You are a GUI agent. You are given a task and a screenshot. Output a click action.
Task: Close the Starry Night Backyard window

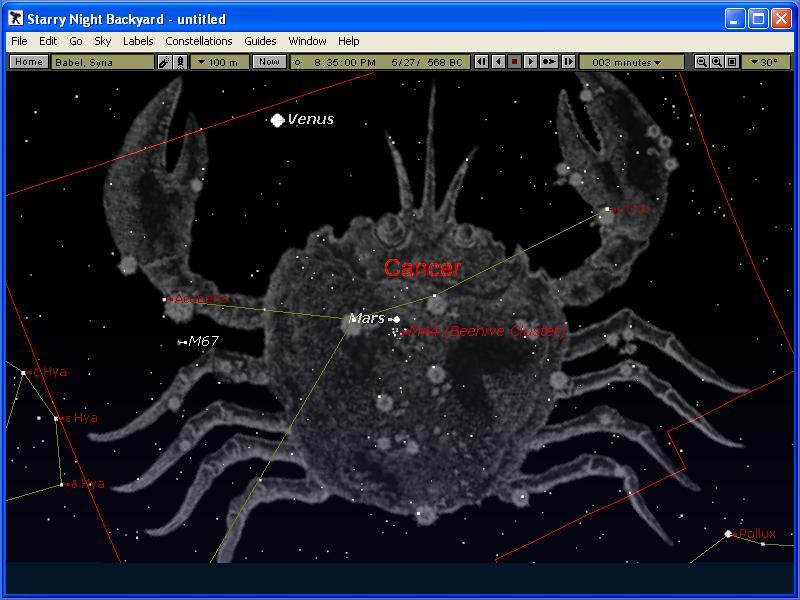pos(781,19)
